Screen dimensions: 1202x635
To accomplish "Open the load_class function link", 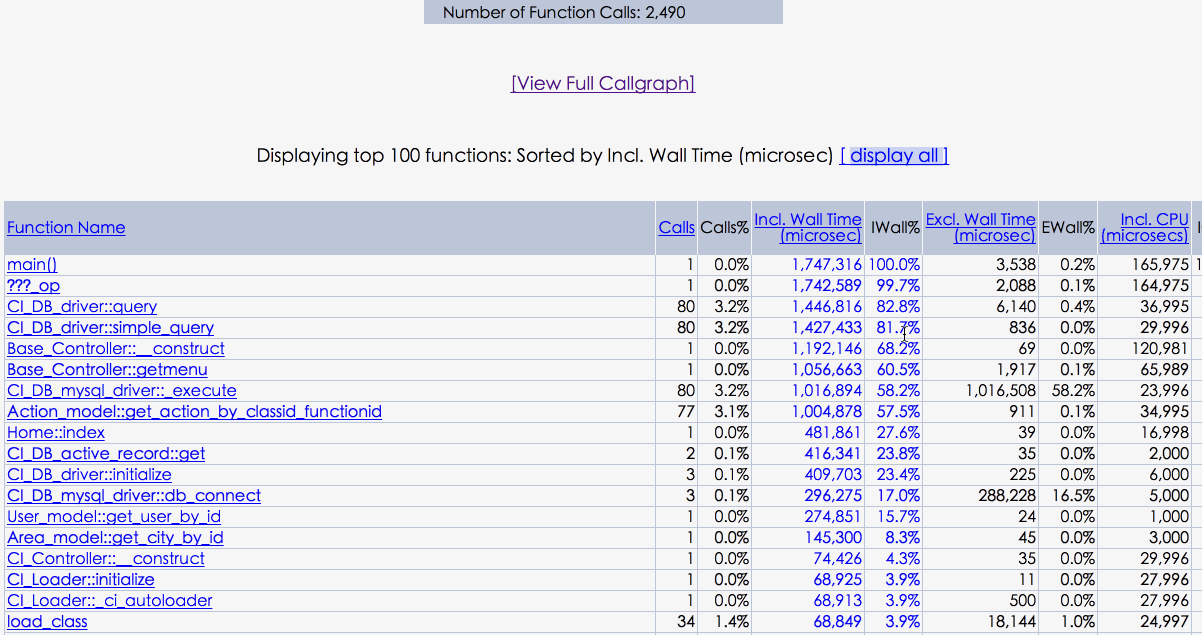I will [x=47, y=622].
